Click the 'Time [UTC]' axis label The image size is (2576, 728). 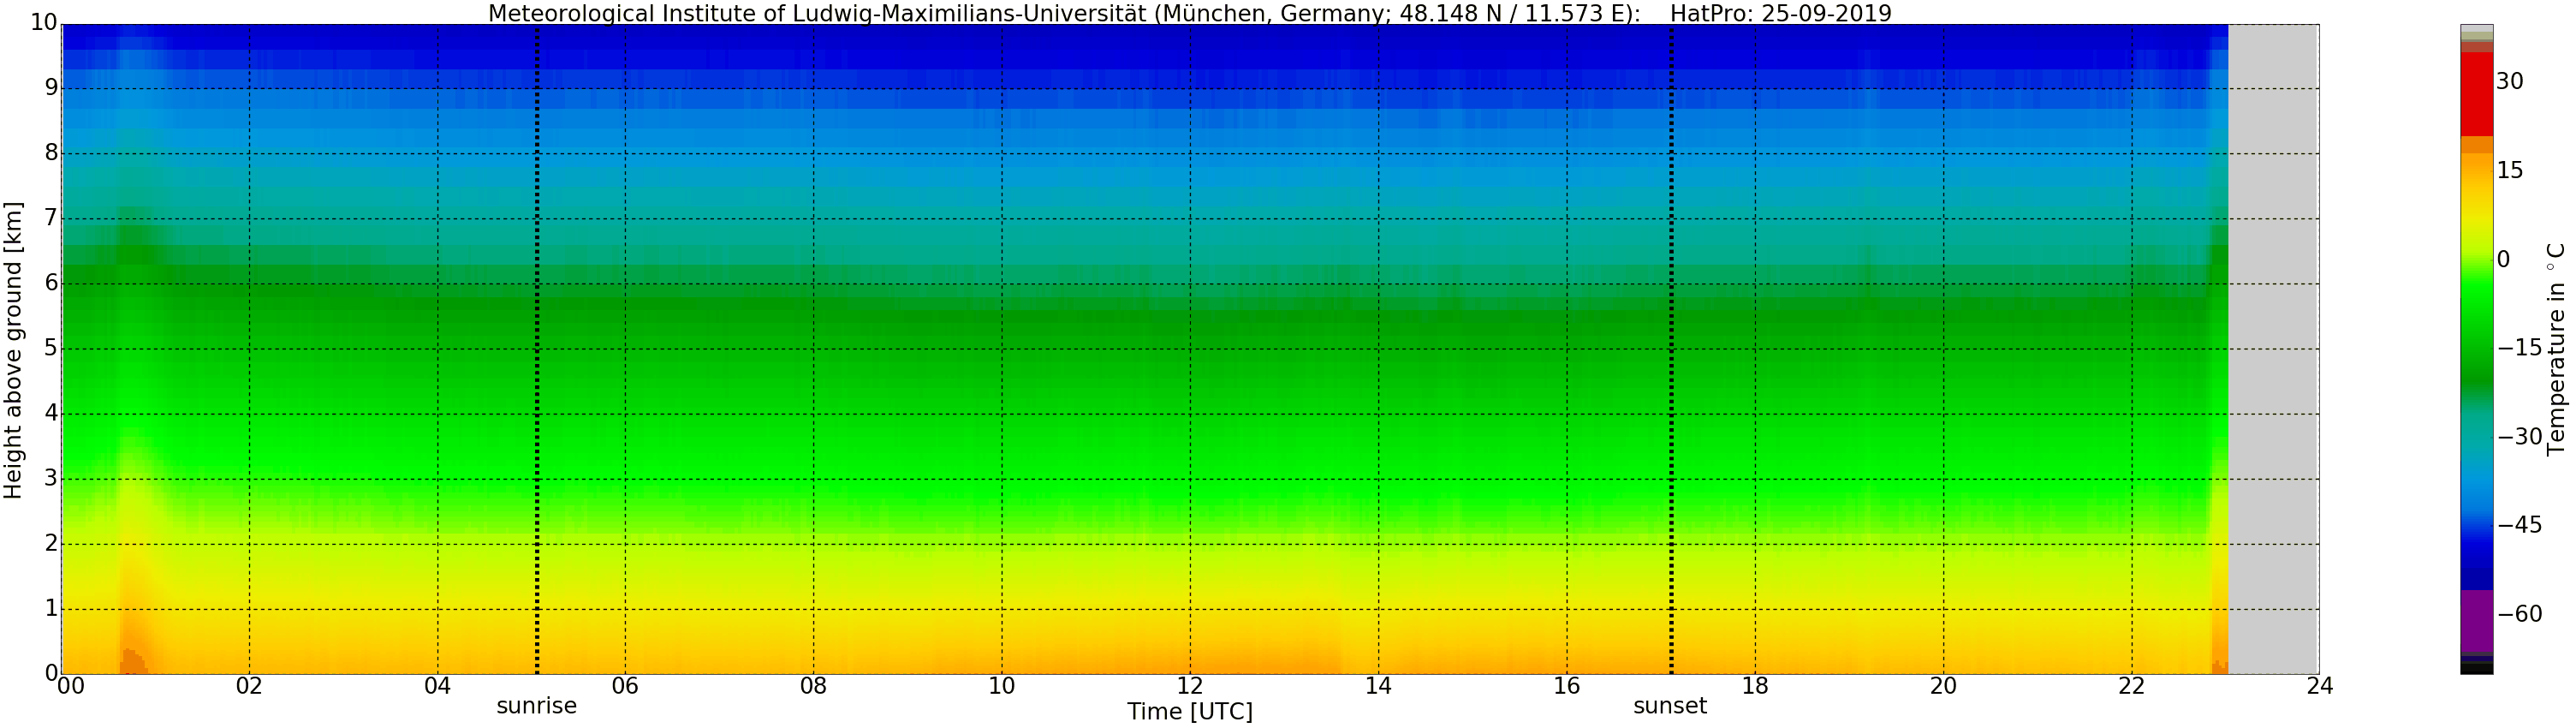(x=1189, y=712)
